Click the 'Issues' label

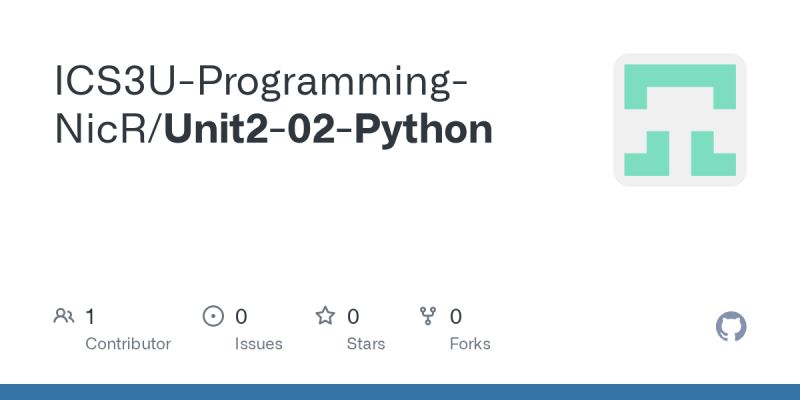click(258, 344)
